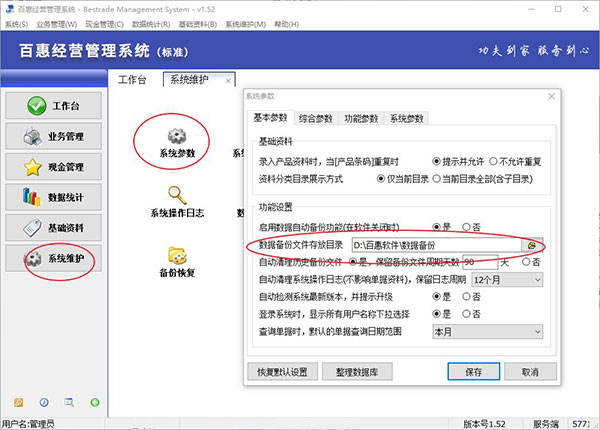This screenshot has width=600, height=430.
Task: Open 基础资料 tag sidebar button
Action: click(x=54, y=228)
